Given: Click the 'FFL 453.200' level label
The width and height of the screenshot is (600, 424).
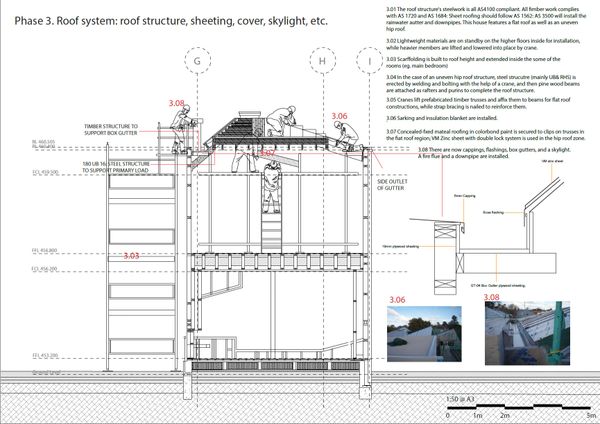Looking at the screenshot, I should click(x=45, y=356).
